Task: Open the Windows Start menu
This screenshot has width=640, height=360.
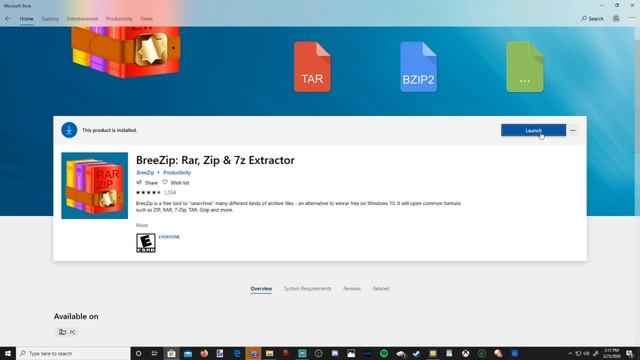Action: [x=8, y=353]
